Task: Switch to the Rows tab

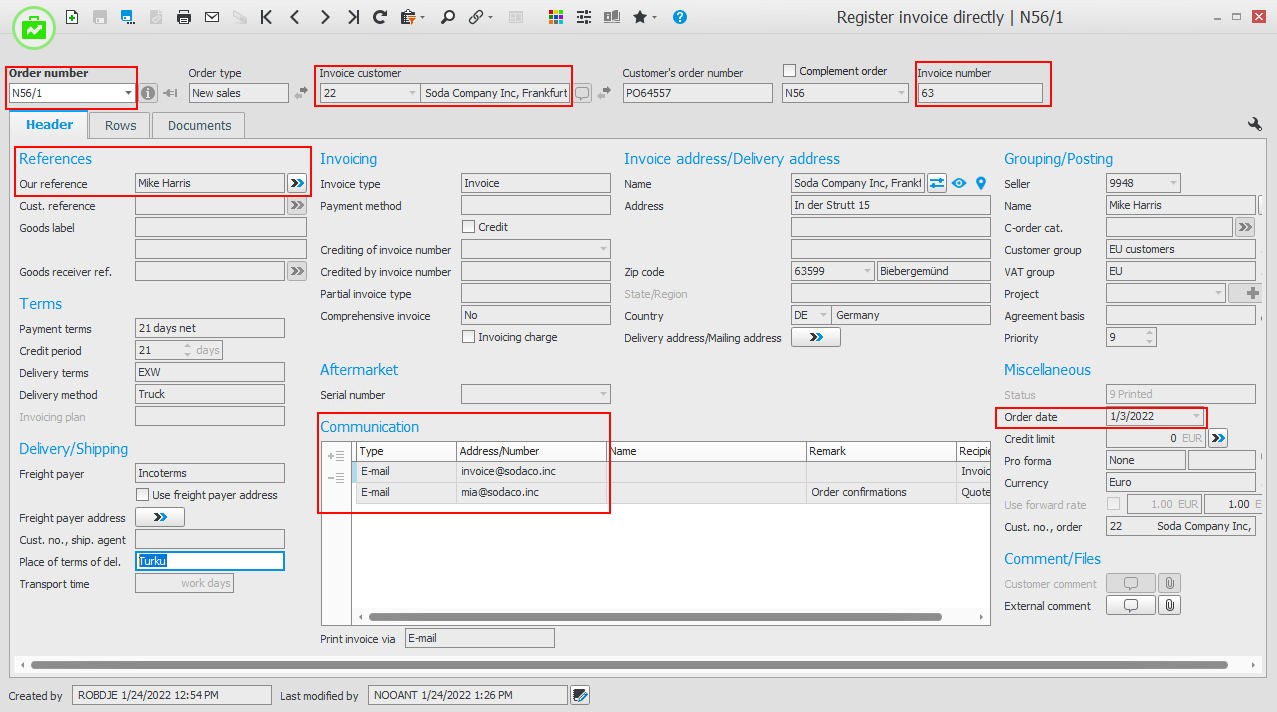Action: (x=120, y=125)
